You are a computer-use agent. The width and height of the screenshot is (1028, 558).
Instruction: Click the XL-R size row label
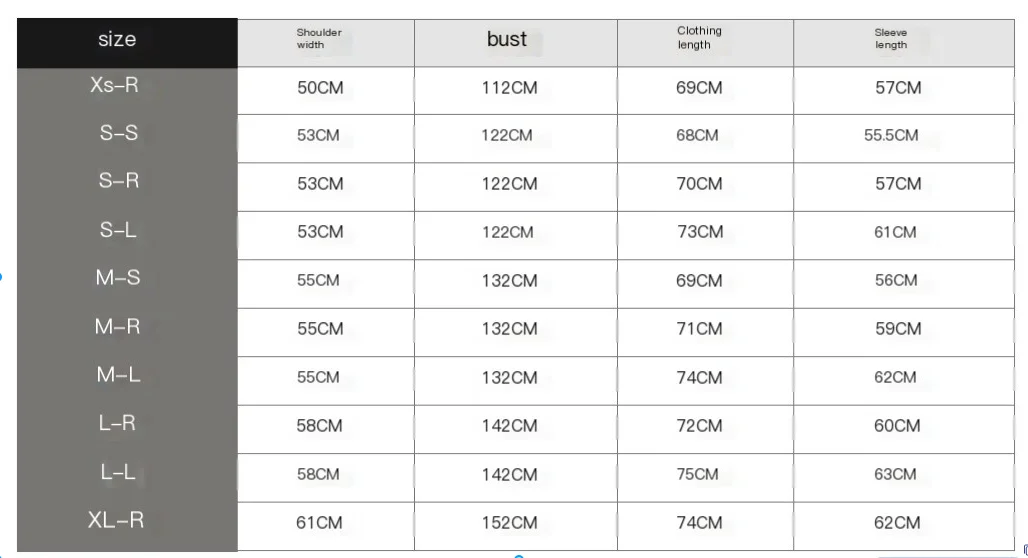tap(116, 521)
